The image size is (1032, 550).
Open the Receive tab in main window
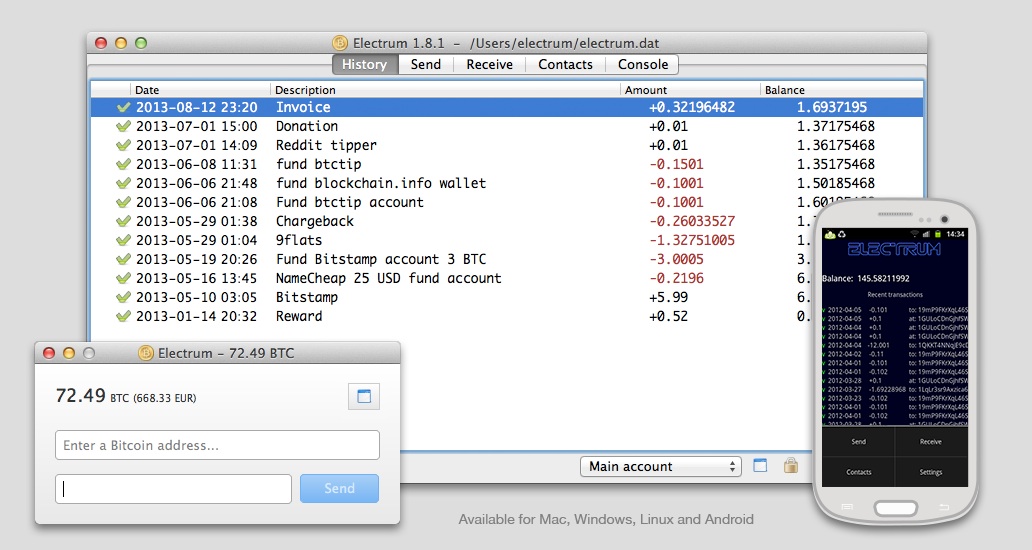point(490,64)
